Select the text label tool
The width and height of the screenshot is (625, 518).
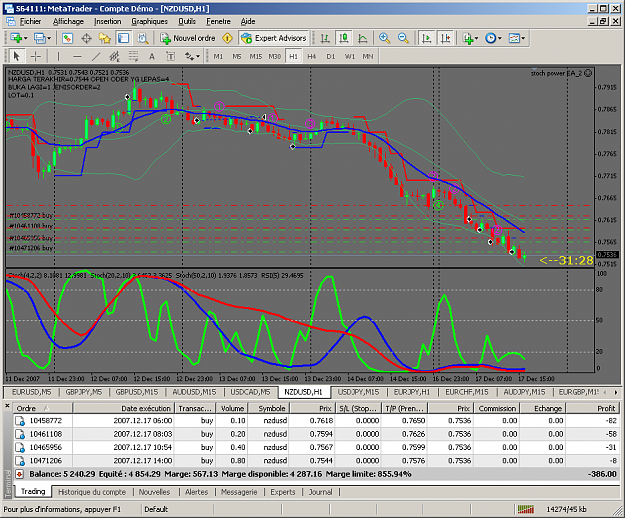pyautogui.click(x=171, y=56)
